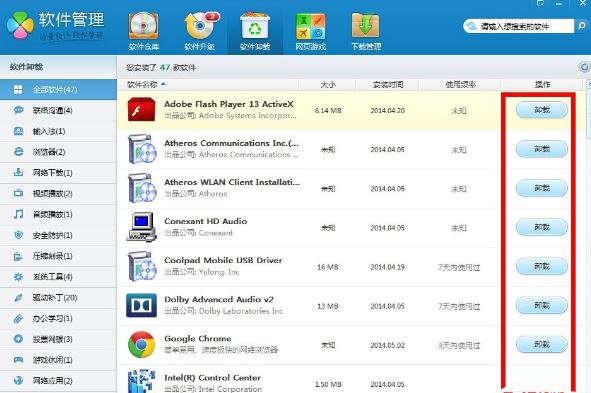The image size is (591, 393).
Task: Uninstall Google Chrome
Action: click(542, 344)
